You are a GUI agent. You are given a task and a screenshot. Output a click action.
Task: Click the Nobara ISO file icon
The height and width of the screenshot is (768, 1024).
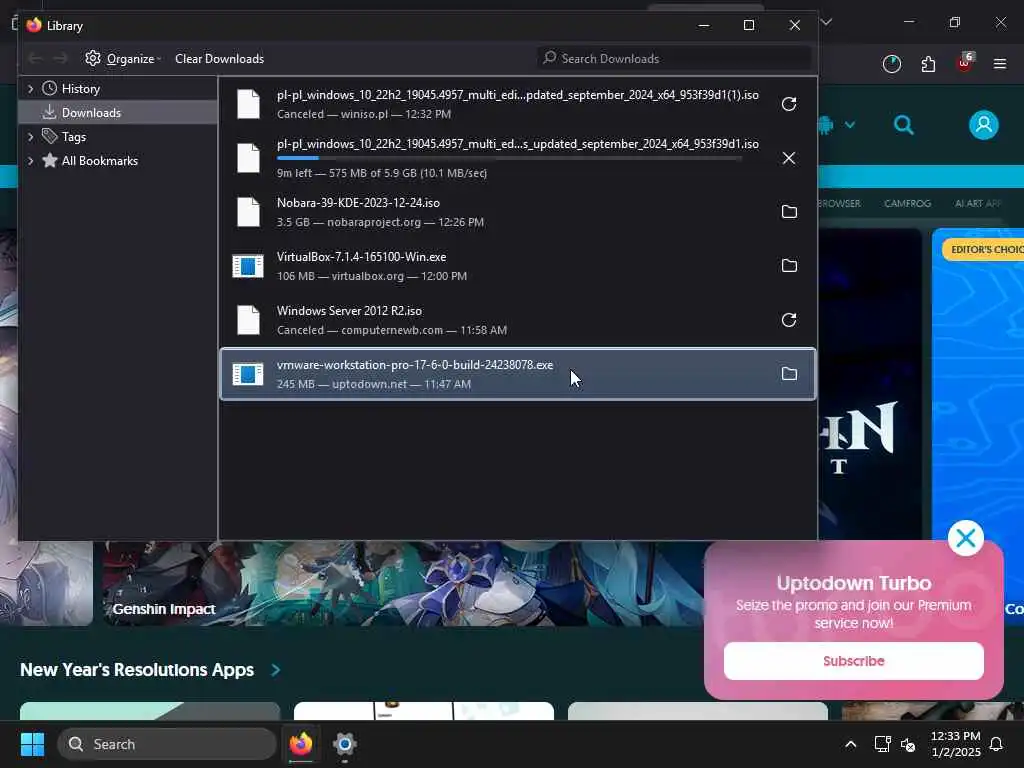(x=248, y=212)
